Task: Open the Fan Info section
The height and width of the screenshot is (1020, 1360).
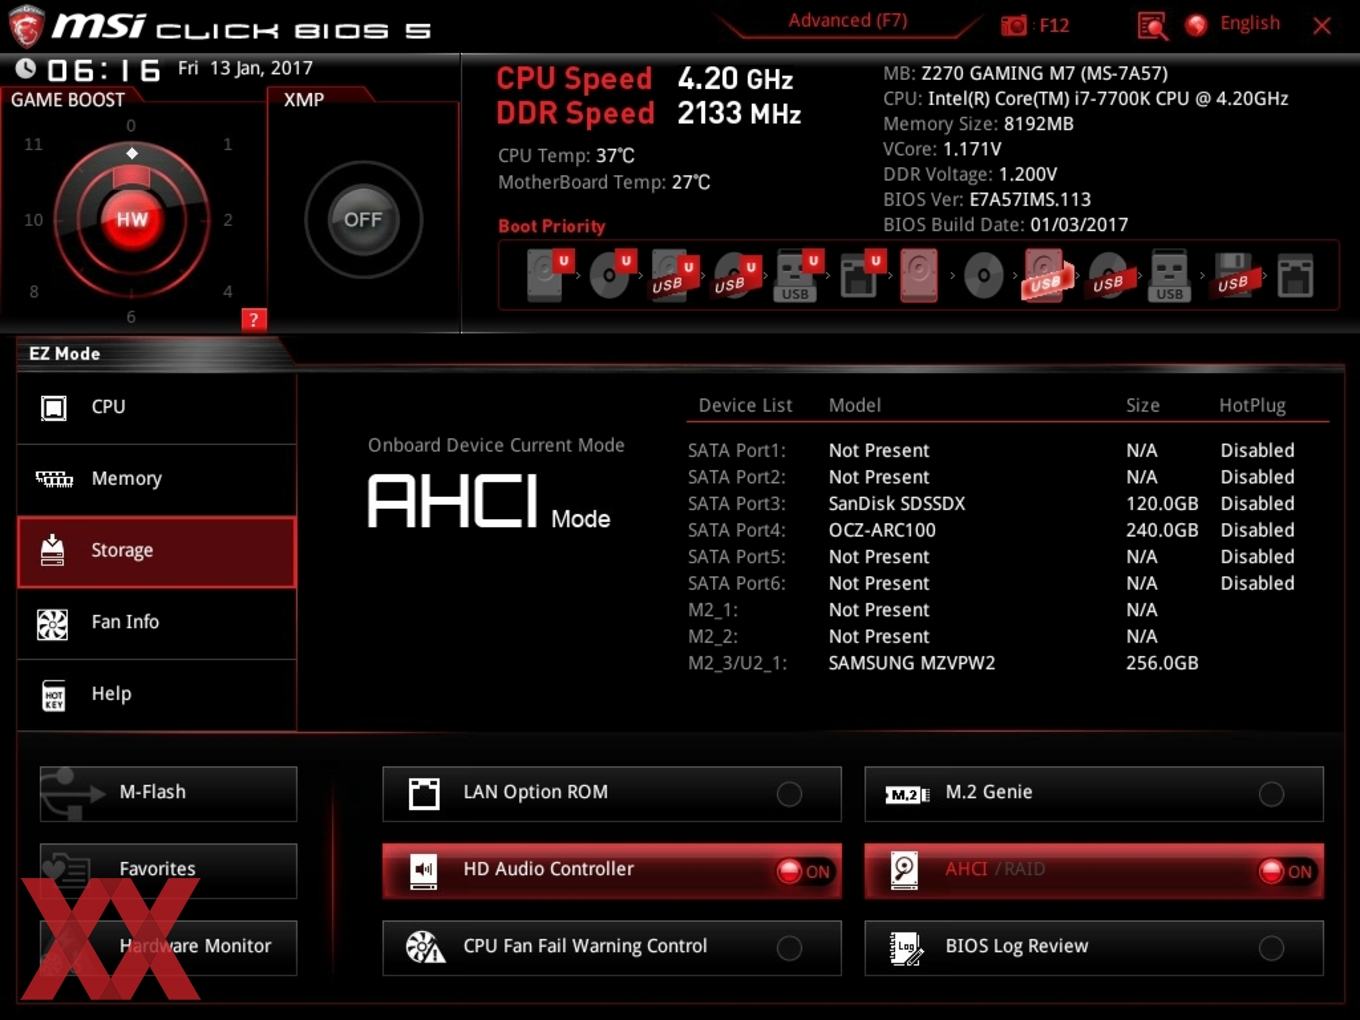Action: (157, 622)
